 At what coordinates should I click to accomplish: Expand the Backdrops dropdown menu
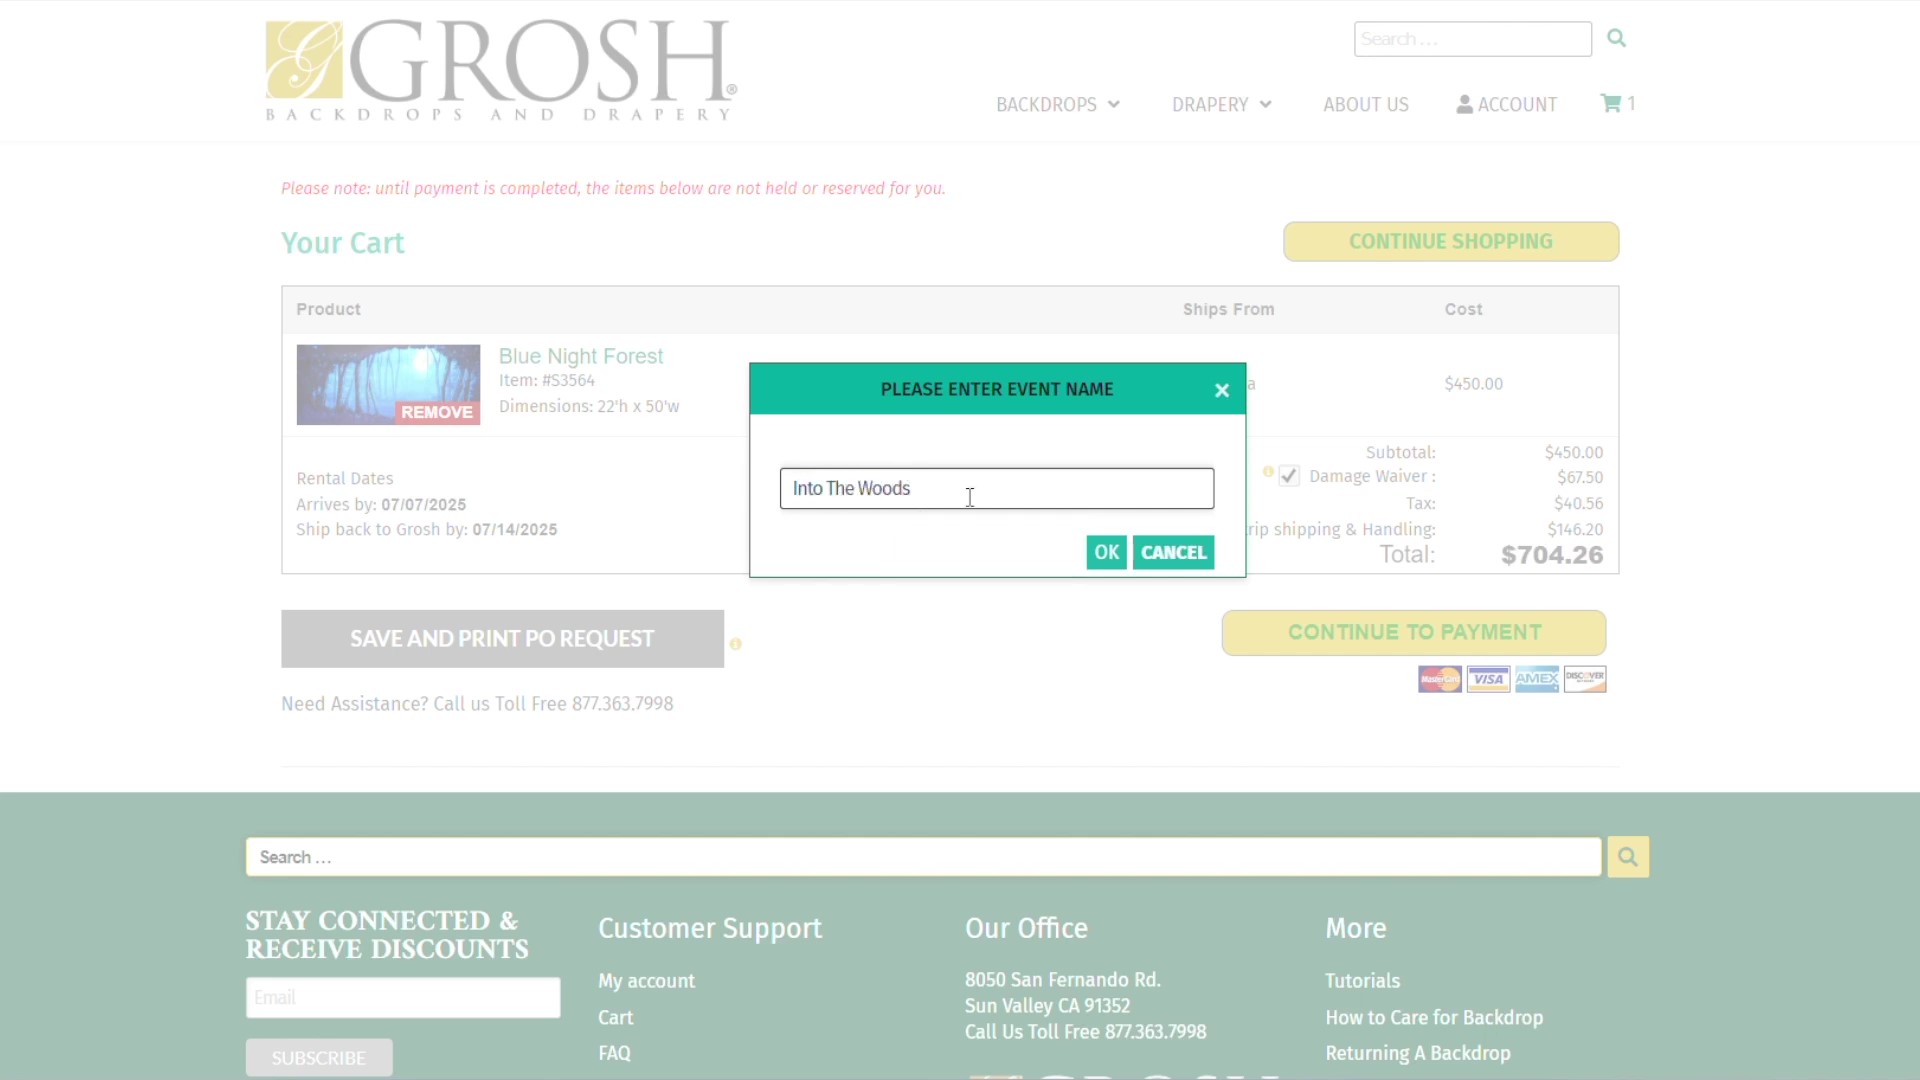tap(1057, 105)
